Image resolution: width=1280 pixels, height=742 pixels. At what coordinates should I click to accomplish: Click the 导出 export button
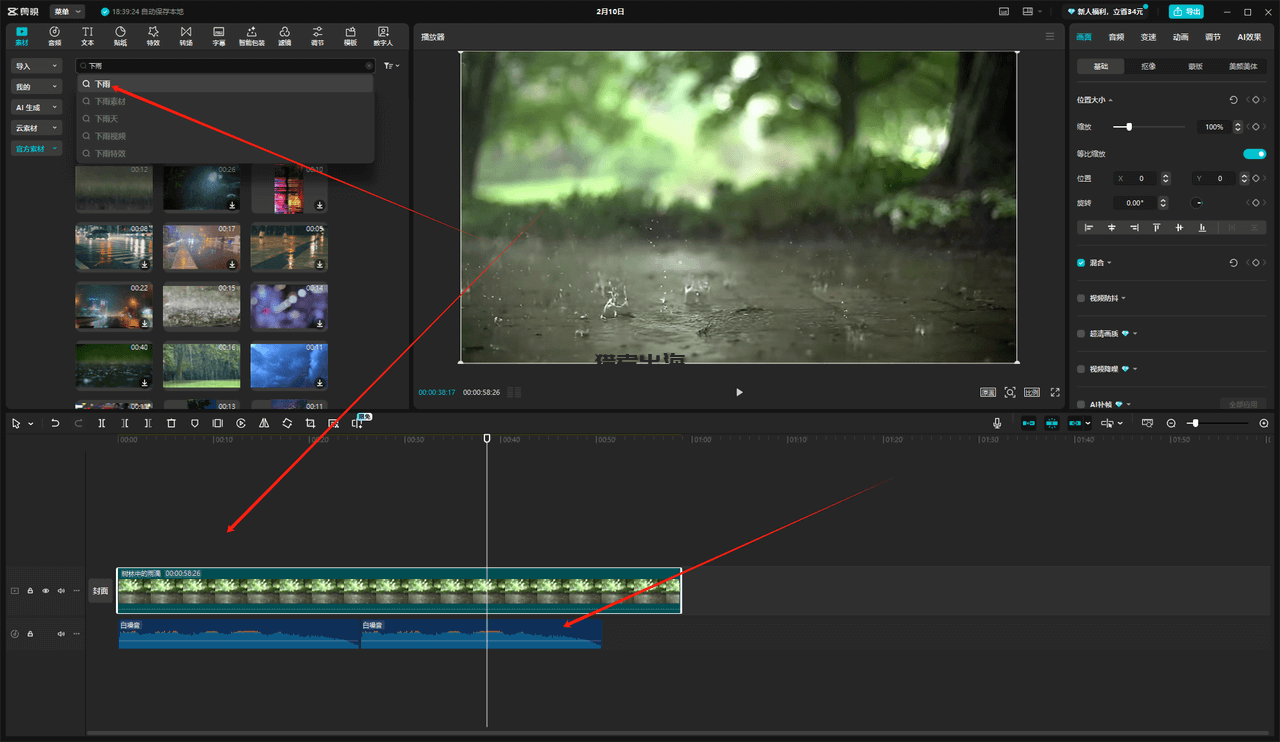[x=1187, y=11]
